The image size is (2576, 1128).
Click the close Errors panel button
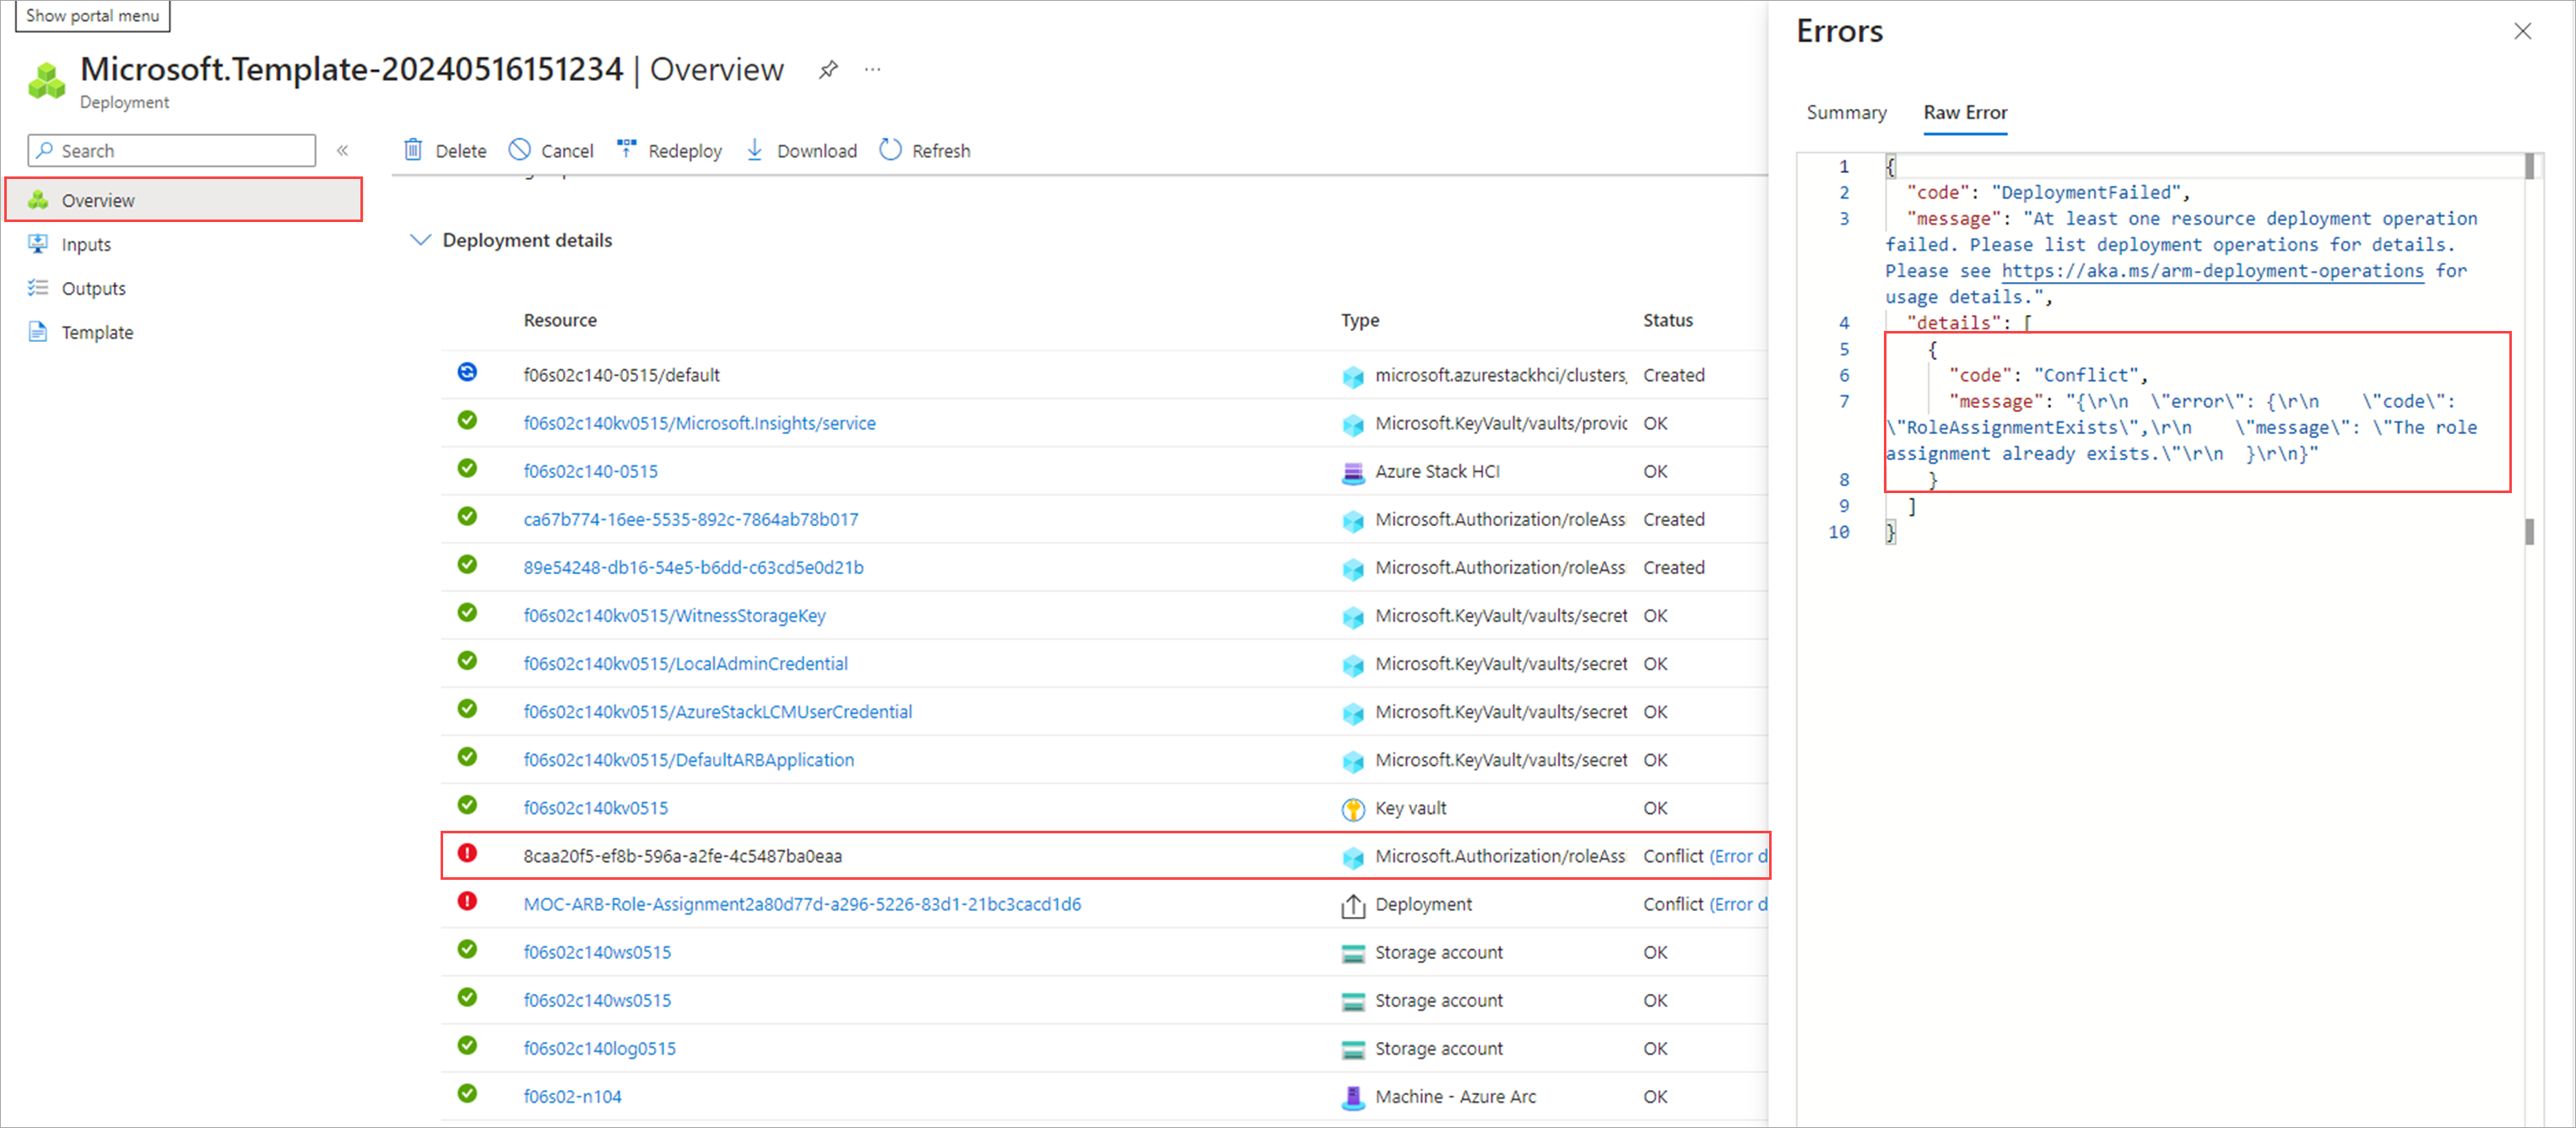2524,30
